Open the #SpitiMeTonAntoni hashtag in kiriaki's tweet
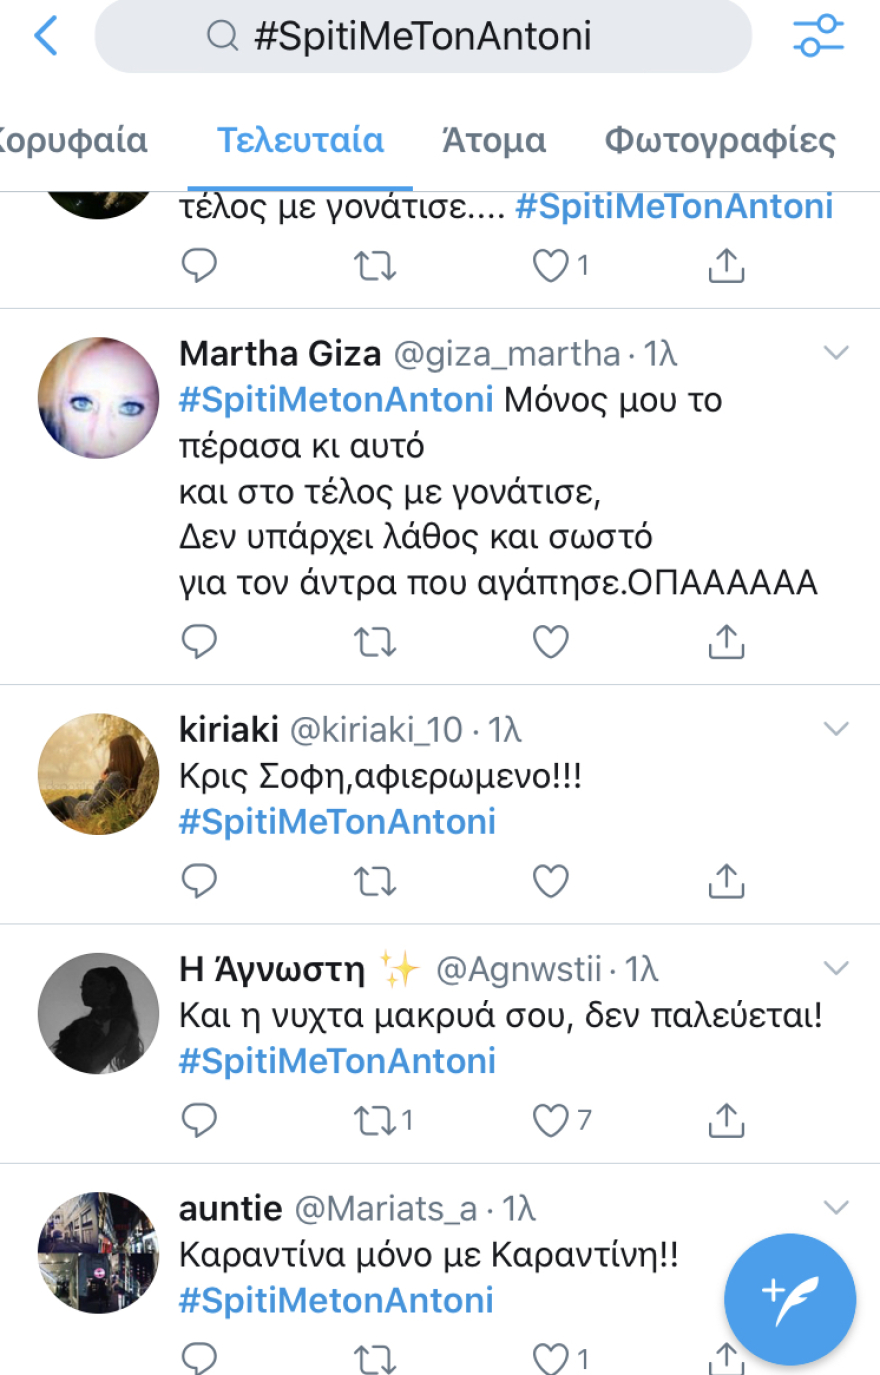 pos(337,821)
